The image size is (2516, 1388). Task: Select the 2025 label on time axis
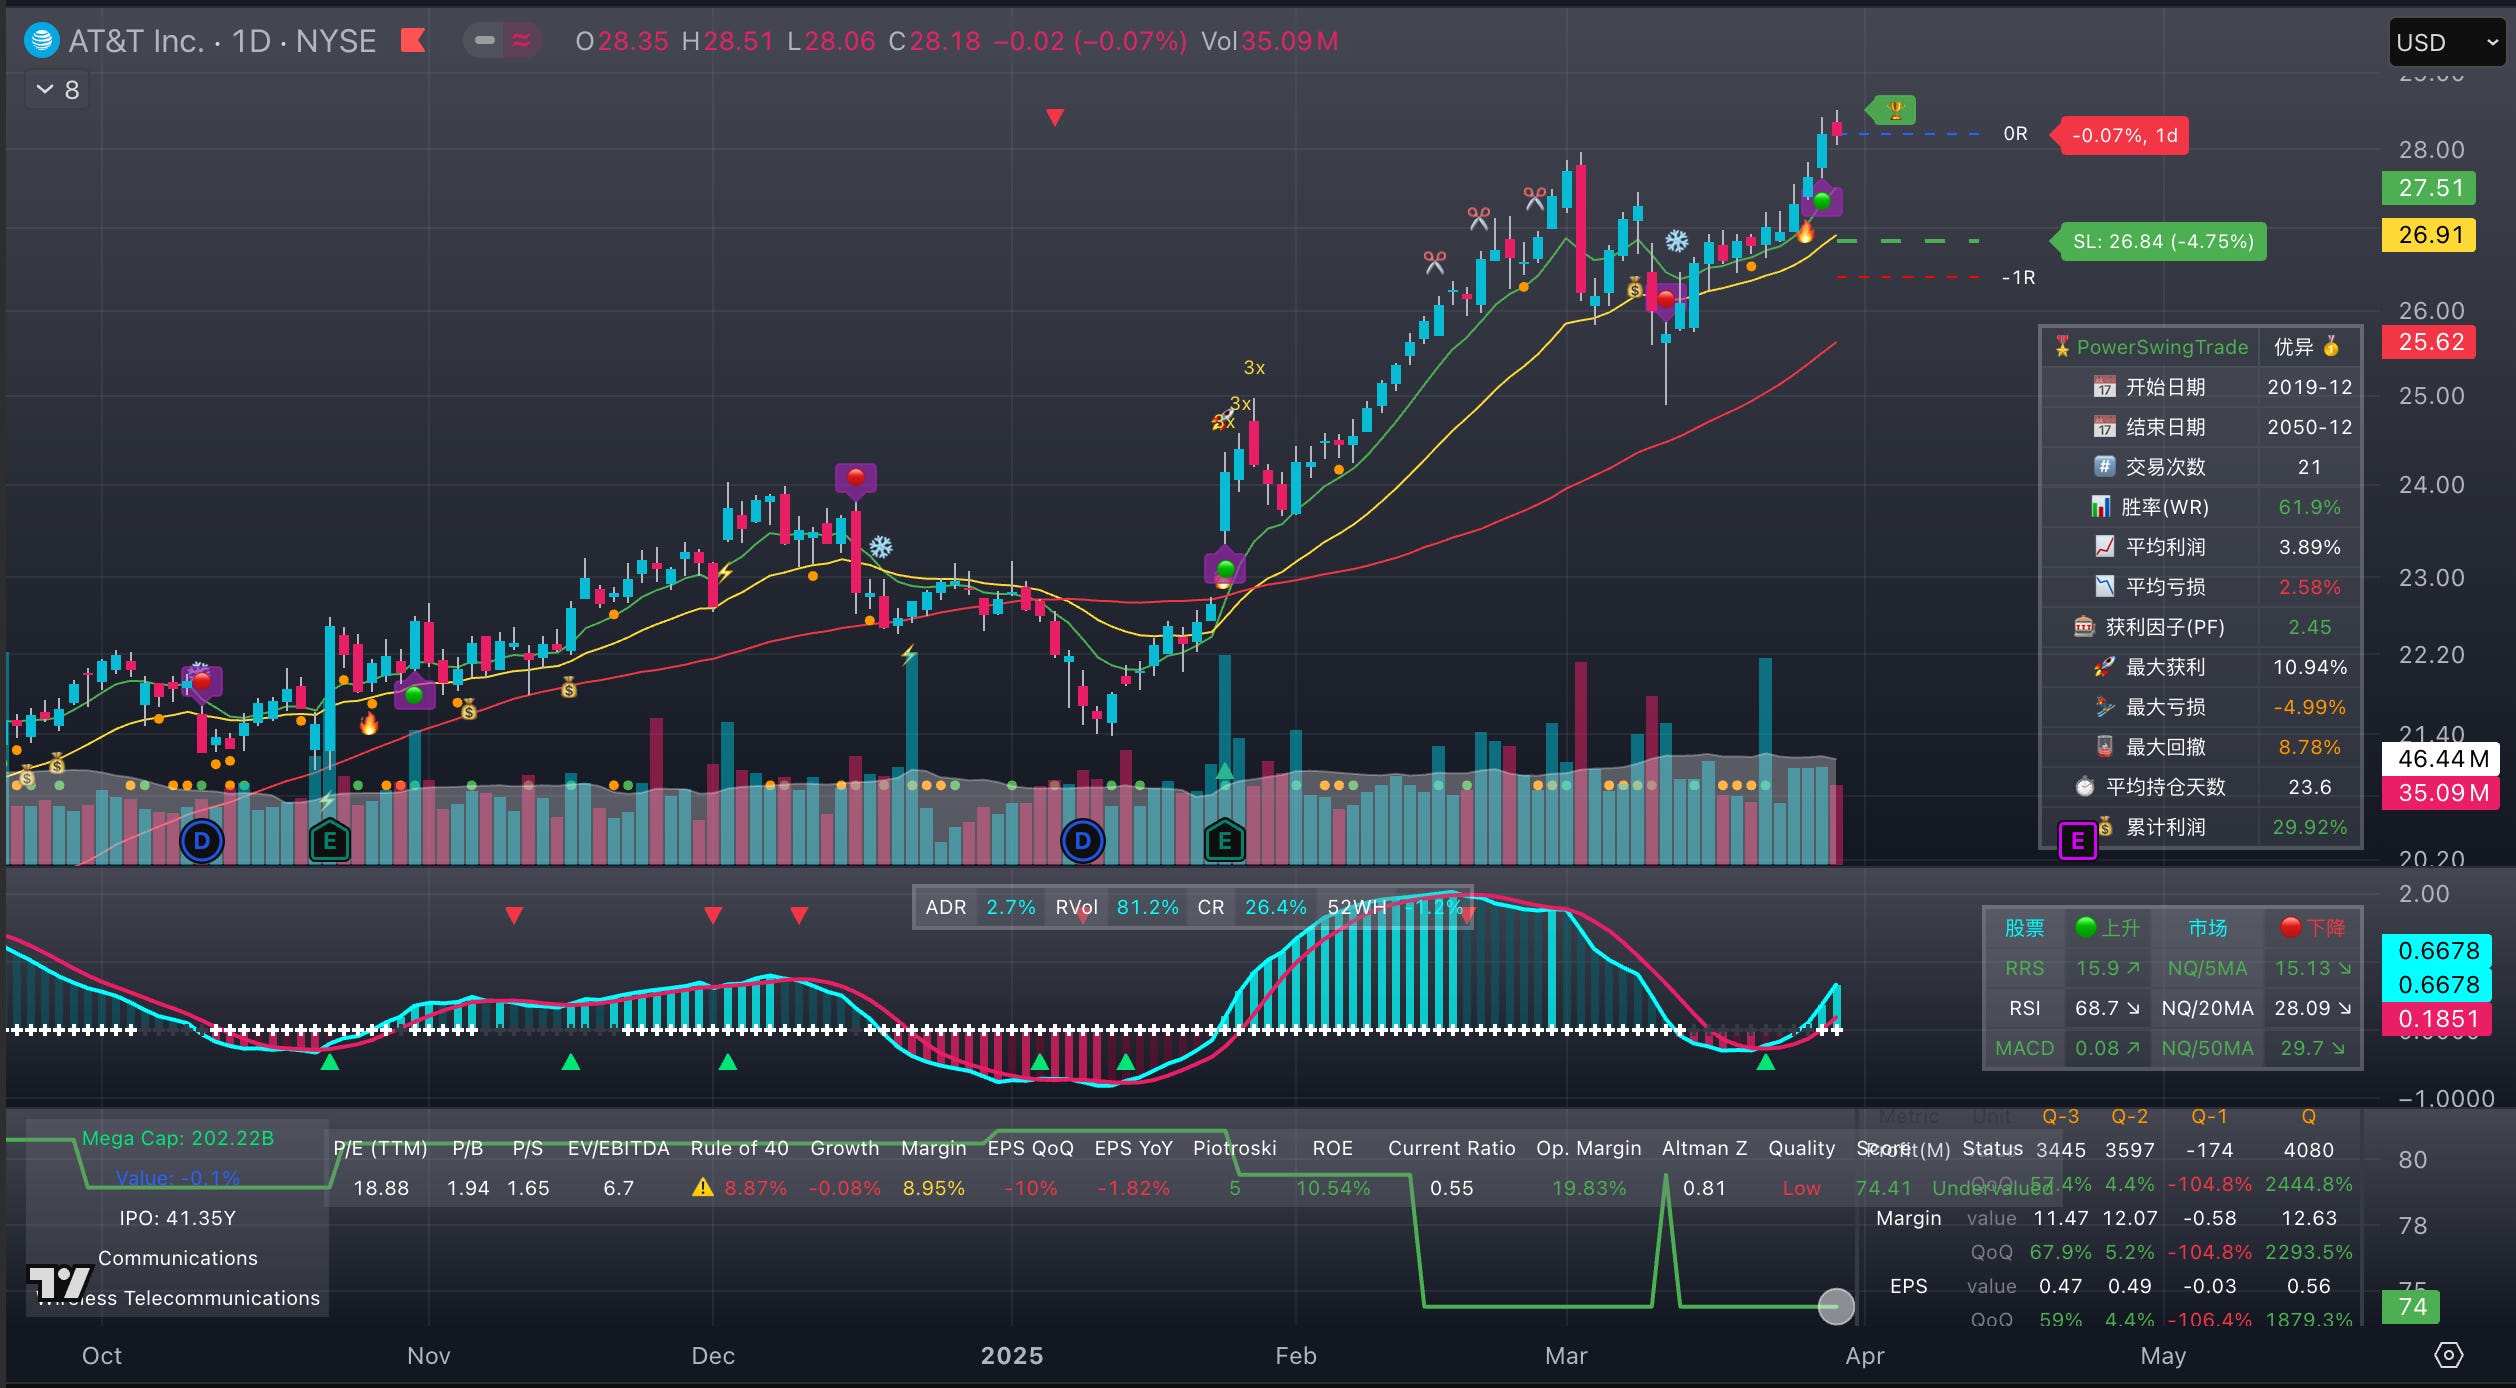click(x=1011, y=1356)
